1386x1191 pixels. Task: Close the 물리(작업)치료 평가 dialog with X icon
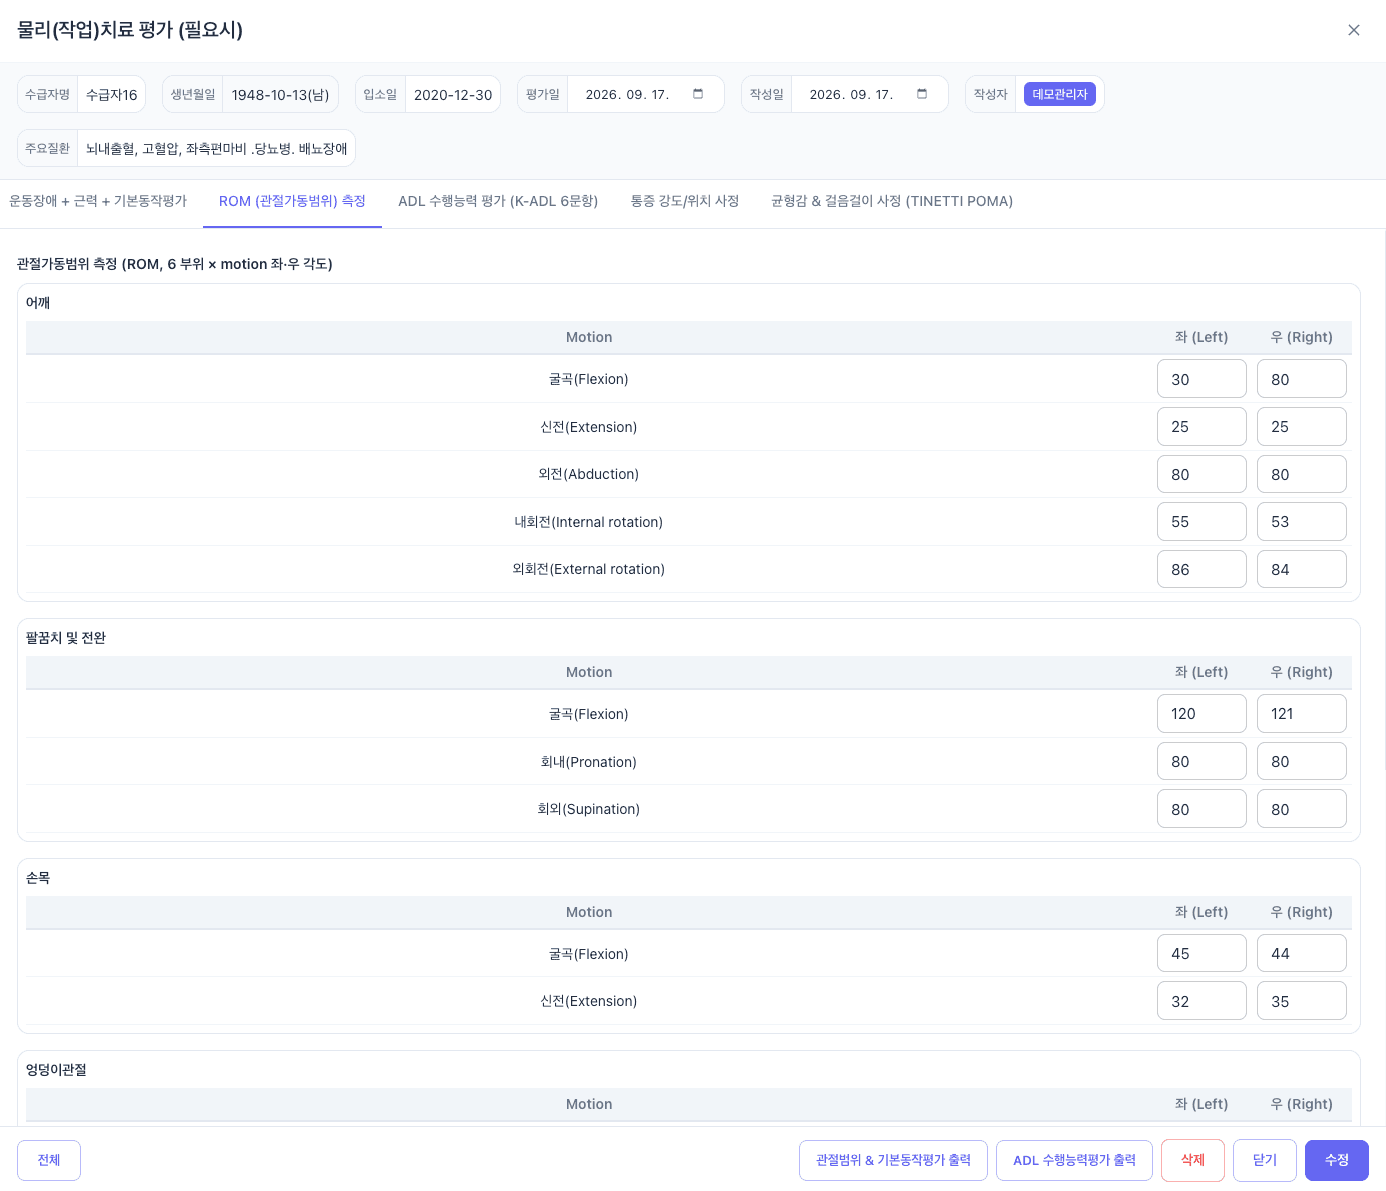pos(1354,30)
